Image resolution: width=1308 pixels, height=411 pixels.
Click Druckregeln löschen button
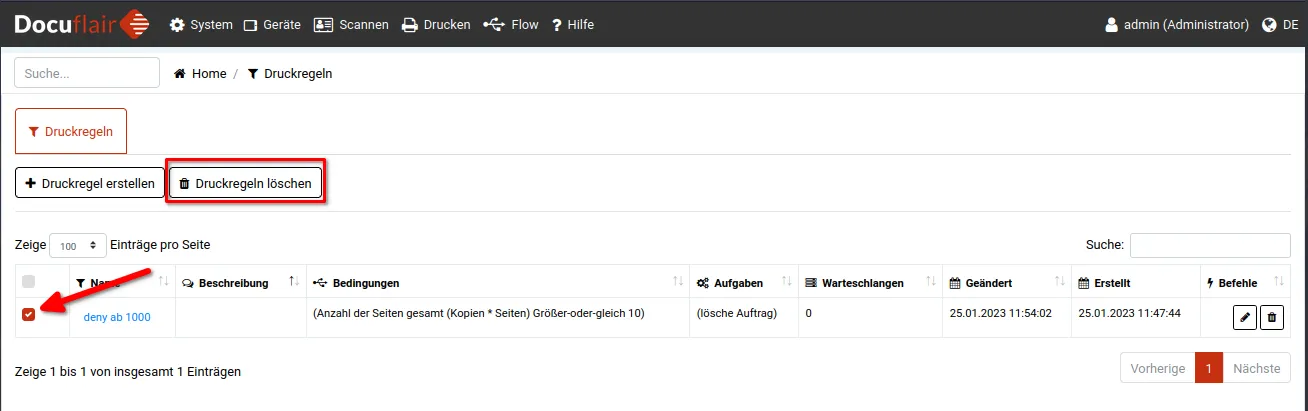245,184
